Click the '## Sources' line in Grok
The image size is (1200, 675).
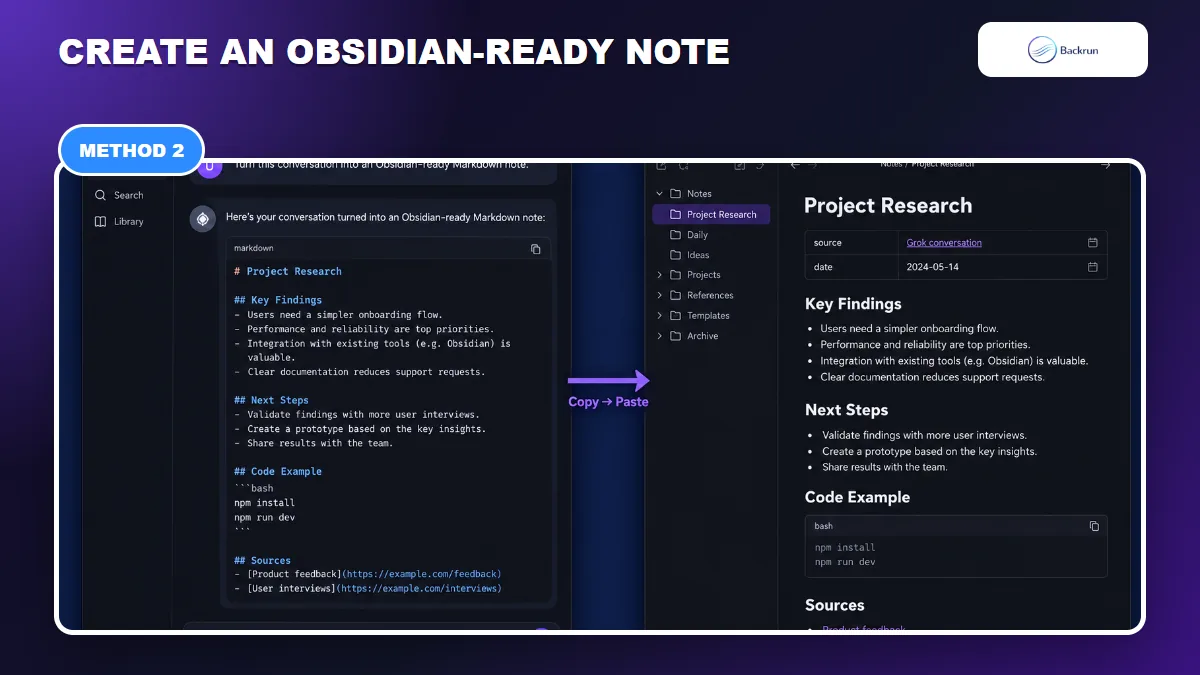pos(262,561)
